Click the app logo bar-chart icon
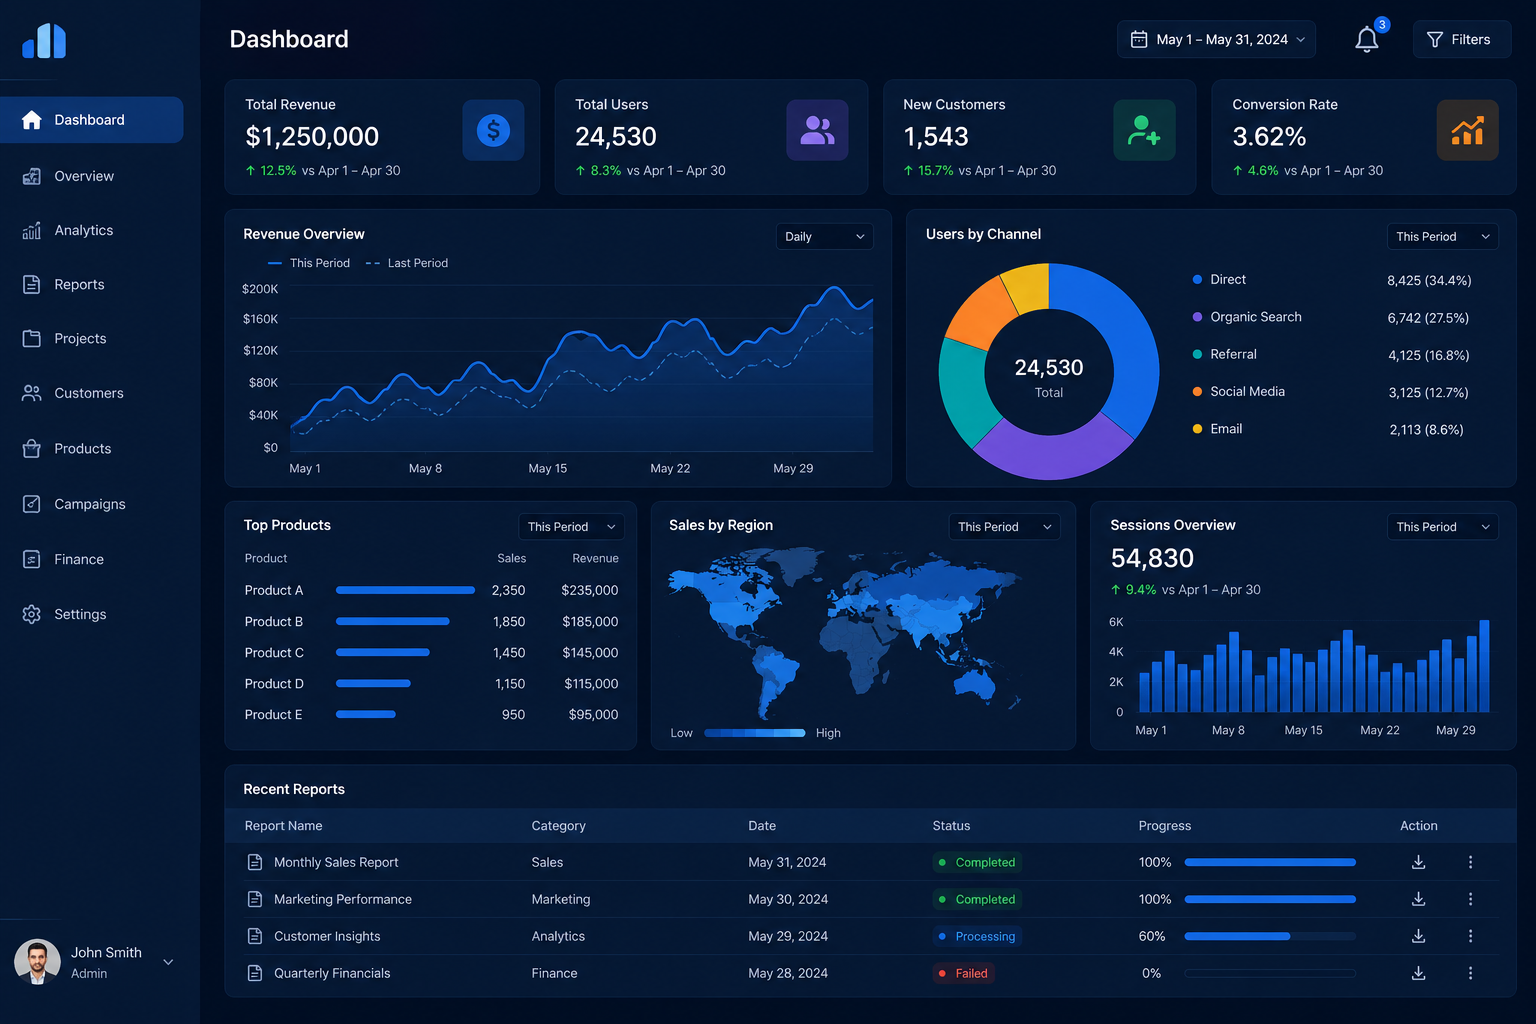 [44, 41]
